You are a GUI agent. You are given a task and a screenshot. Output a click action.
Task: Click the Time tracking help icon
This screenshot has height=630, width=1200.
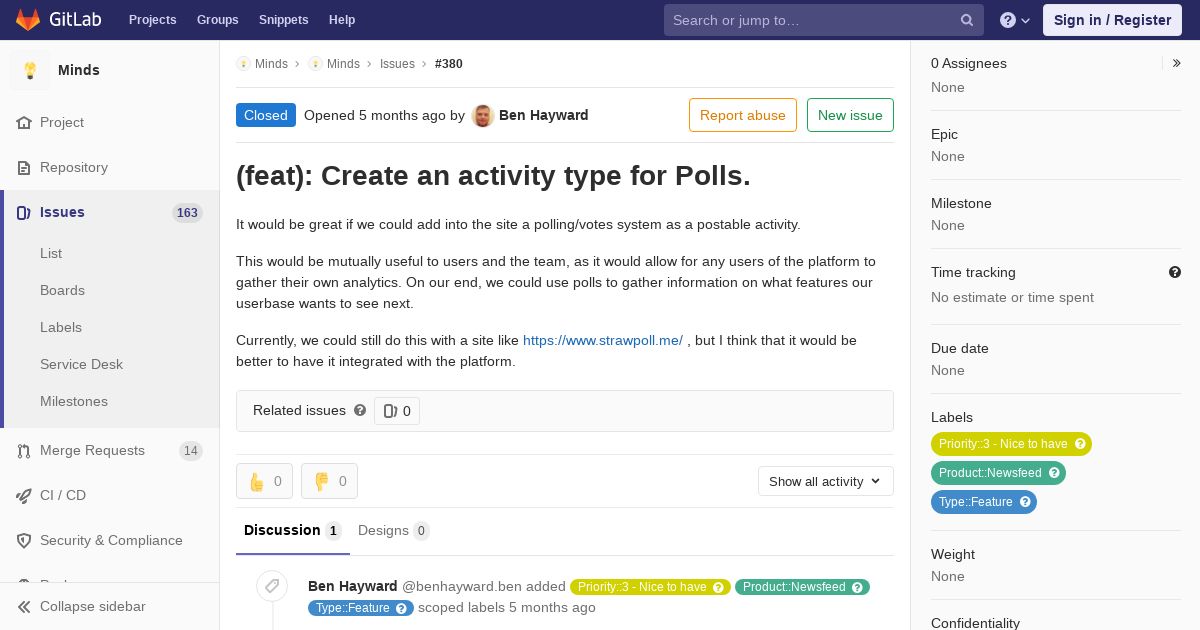pyautogui.click(x=1175, y=272)
